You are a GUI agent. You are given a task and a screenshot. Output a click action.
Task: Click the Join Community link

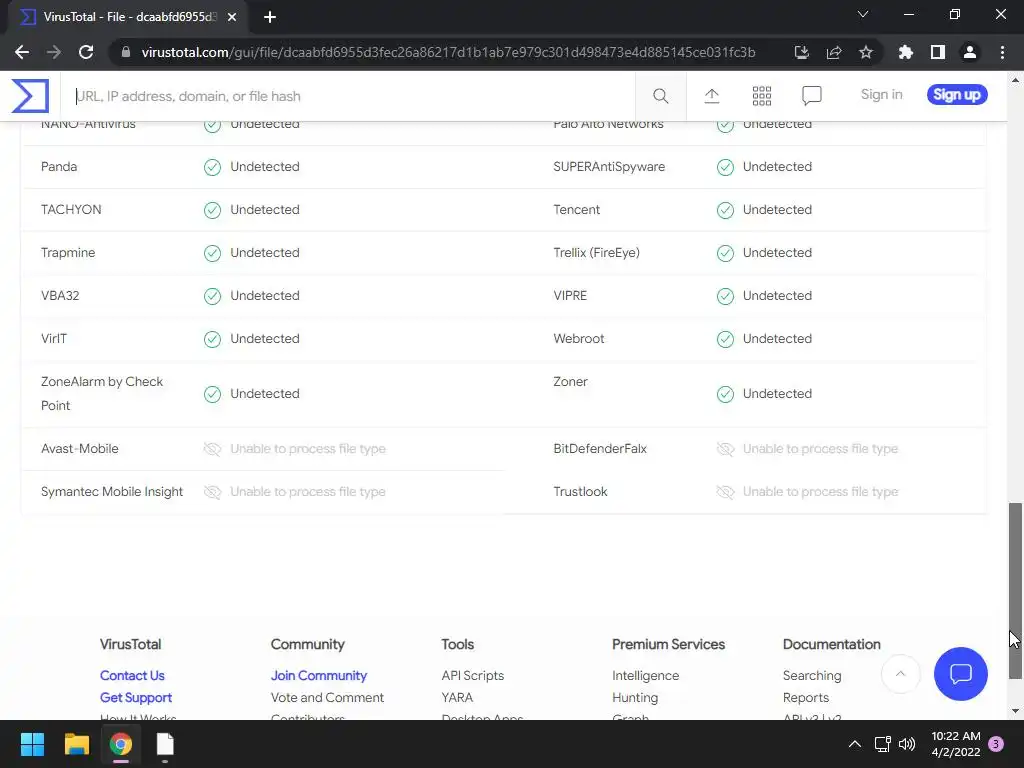(319, 675)
